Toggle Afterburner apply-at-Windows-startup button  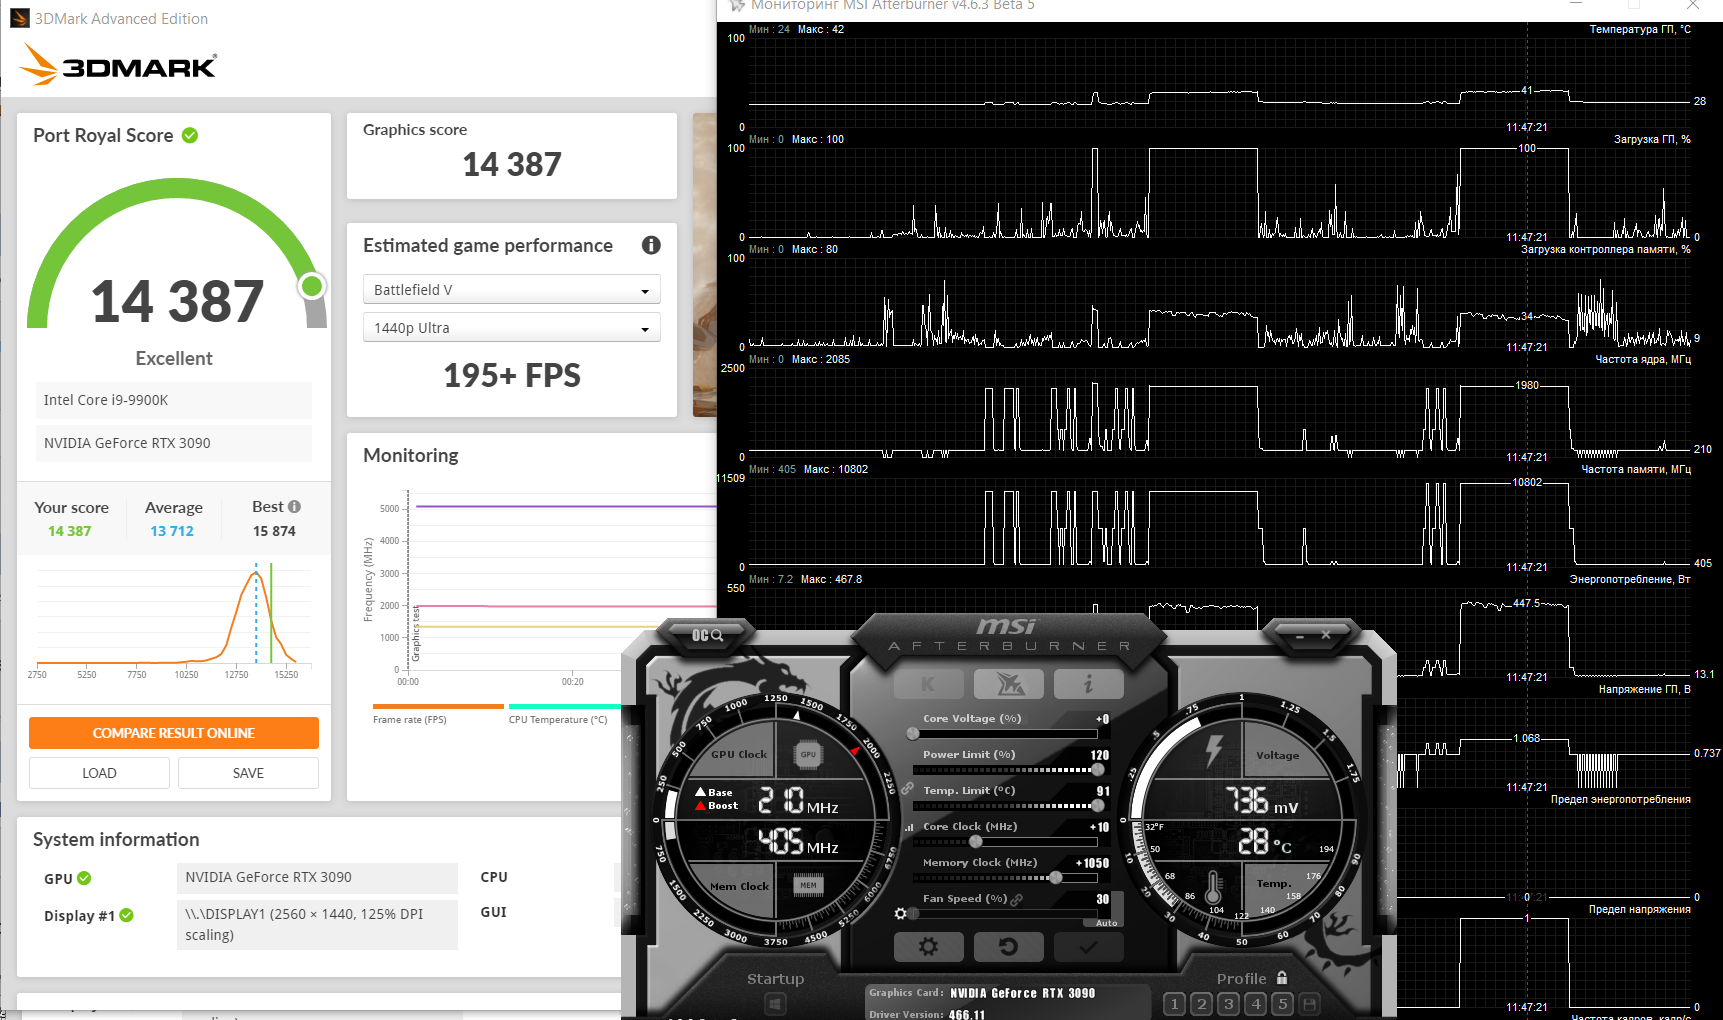coord(775,1003)
